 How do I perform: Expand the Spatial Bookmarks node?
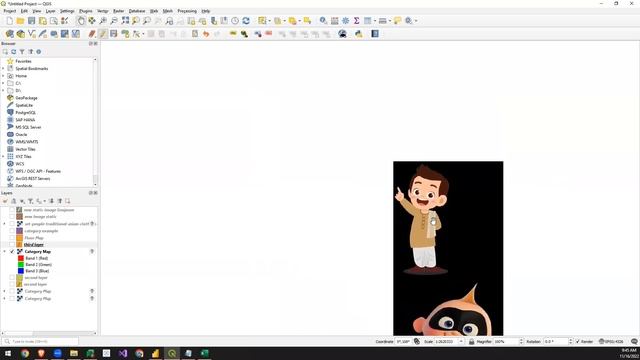(x=3, y=69)
